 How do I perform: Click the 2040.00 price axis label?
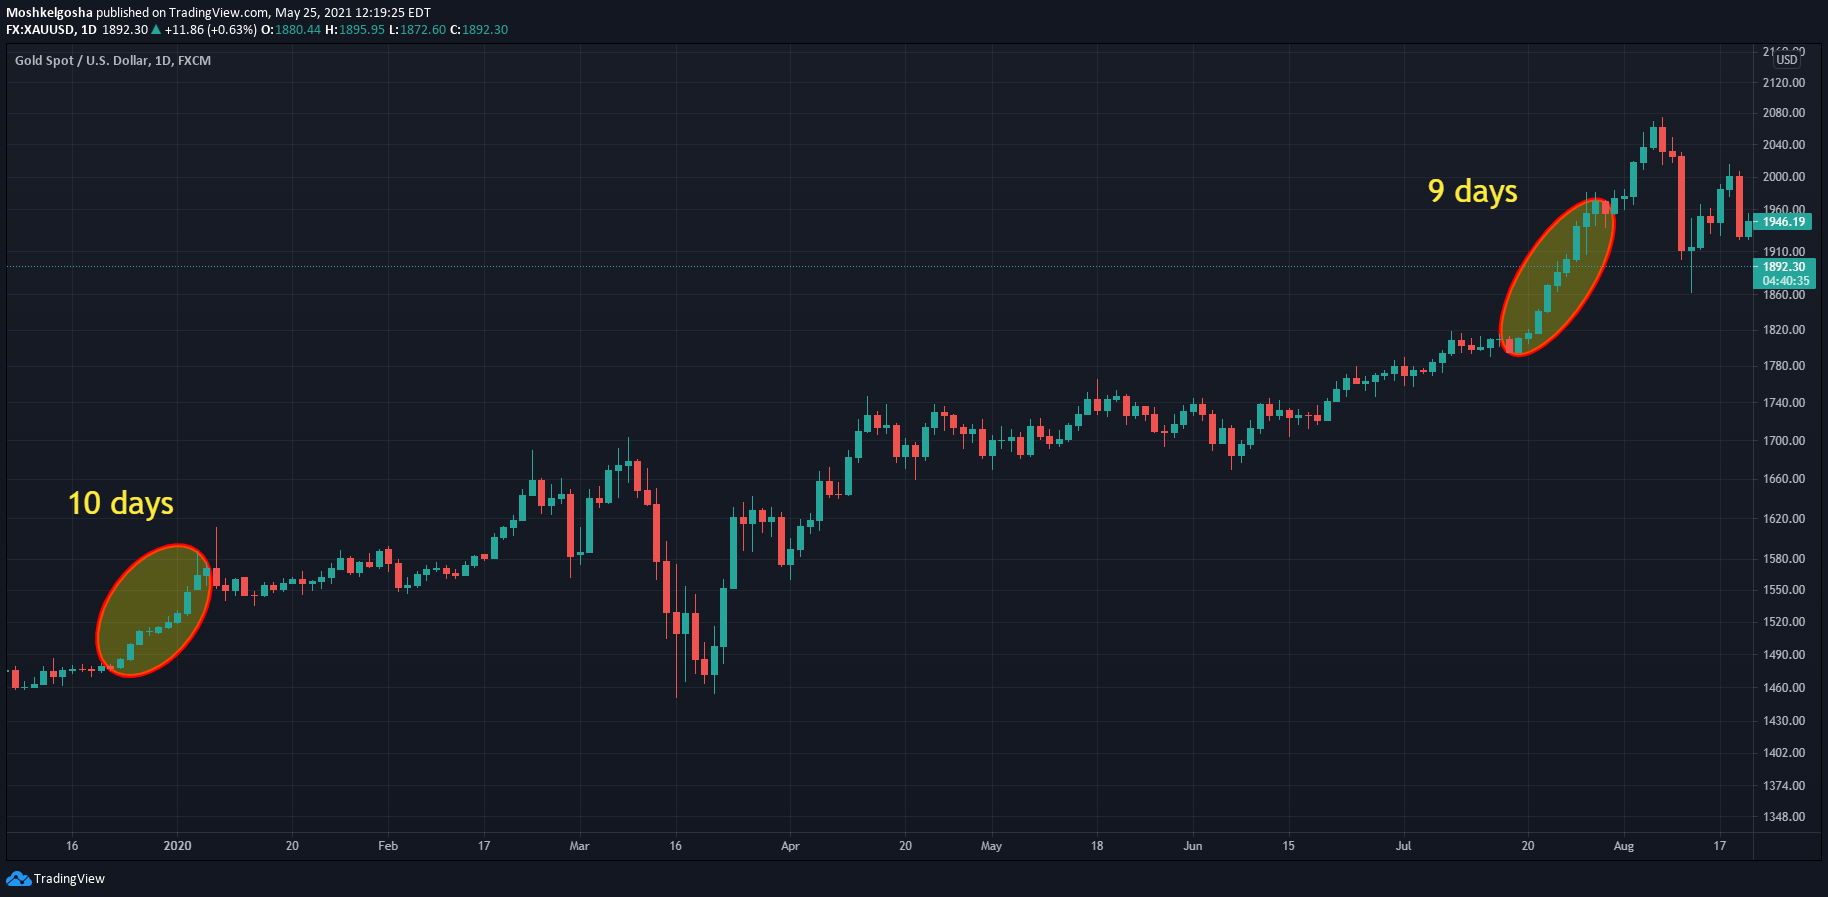[1784, 145]
